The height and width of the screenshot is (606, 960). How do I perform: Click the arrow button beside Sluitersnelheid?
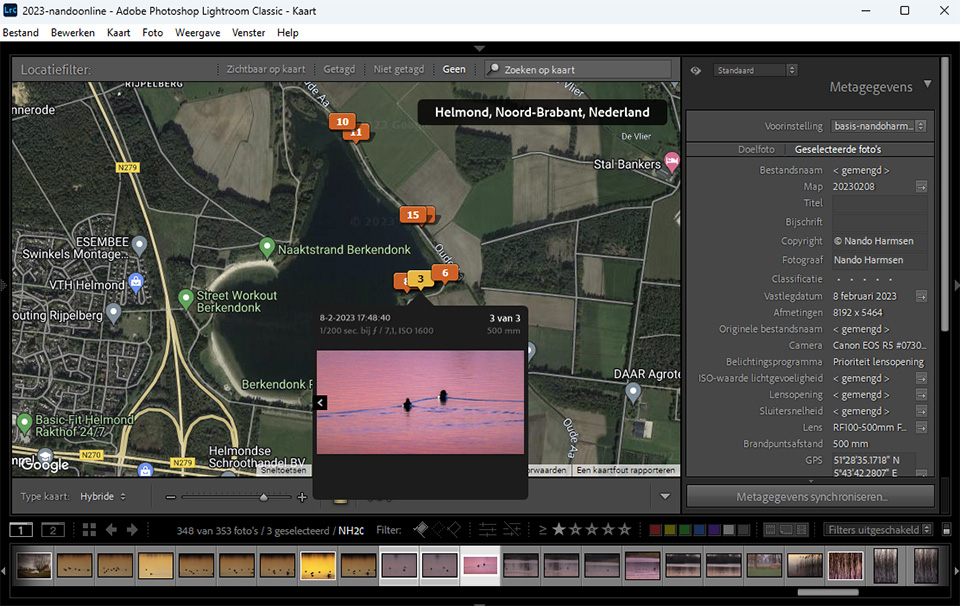click(921, 411)
